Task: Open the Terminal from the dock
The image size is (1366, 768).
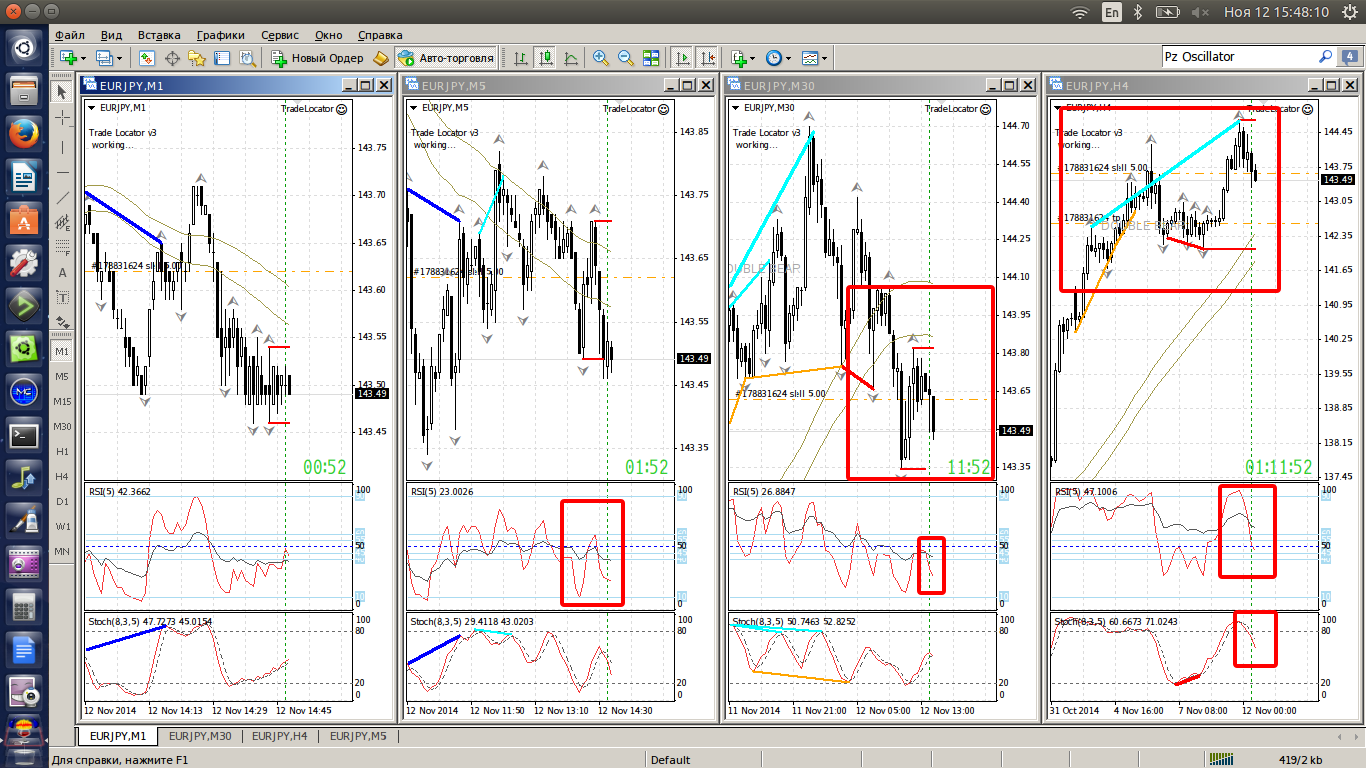Action: tap(24, 436)
